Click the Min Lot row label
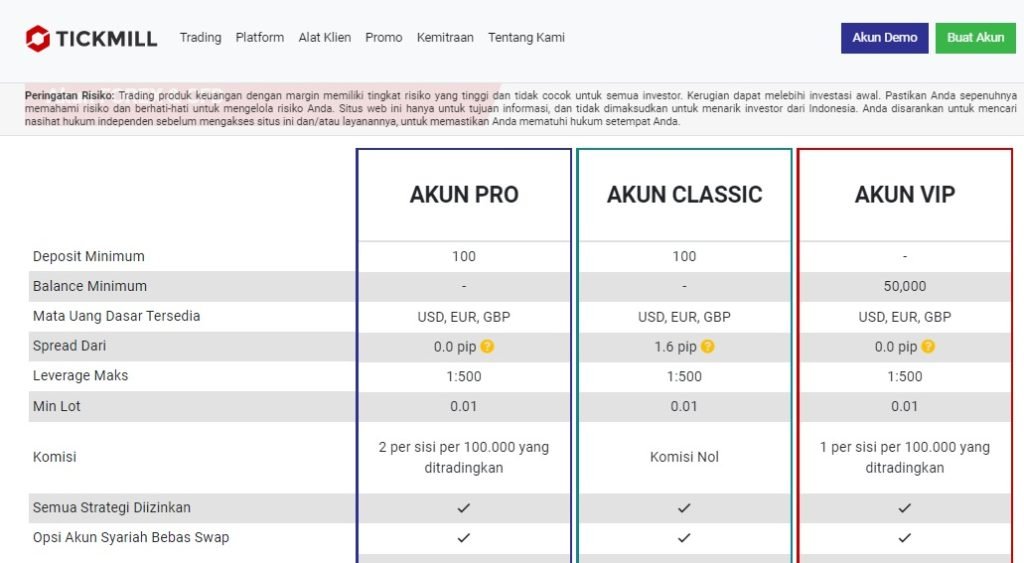This screenshot has width=1024, height=563. coord(57,406)
